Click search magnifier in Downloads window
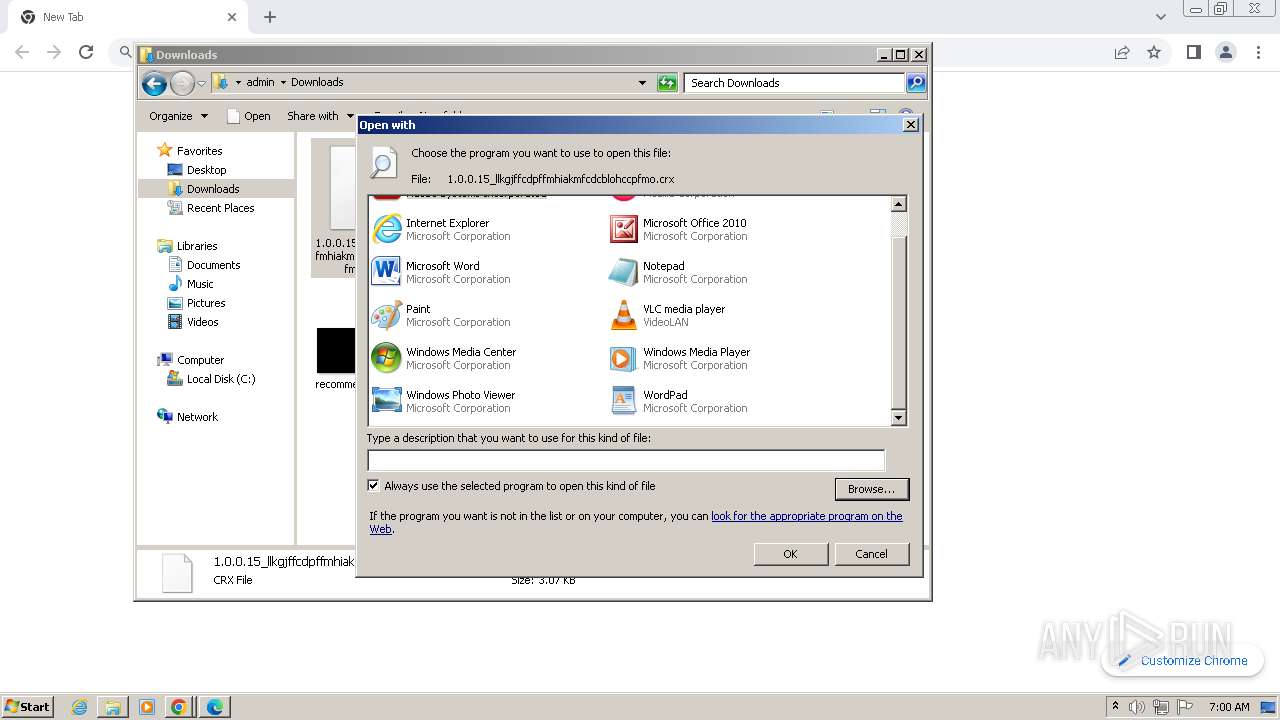This screenshot has width=1280, height=720. click(916, 83)
